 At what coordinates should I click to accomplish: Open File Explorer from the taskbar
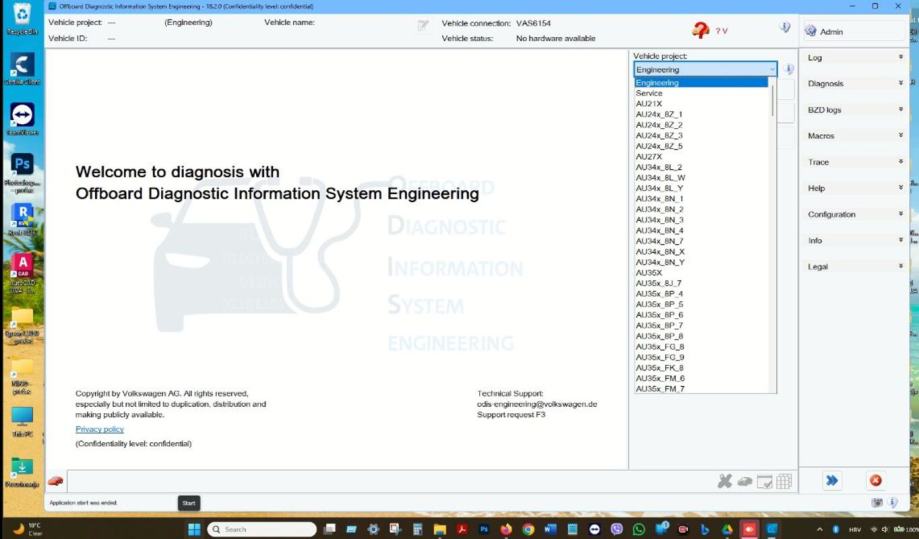440,529
